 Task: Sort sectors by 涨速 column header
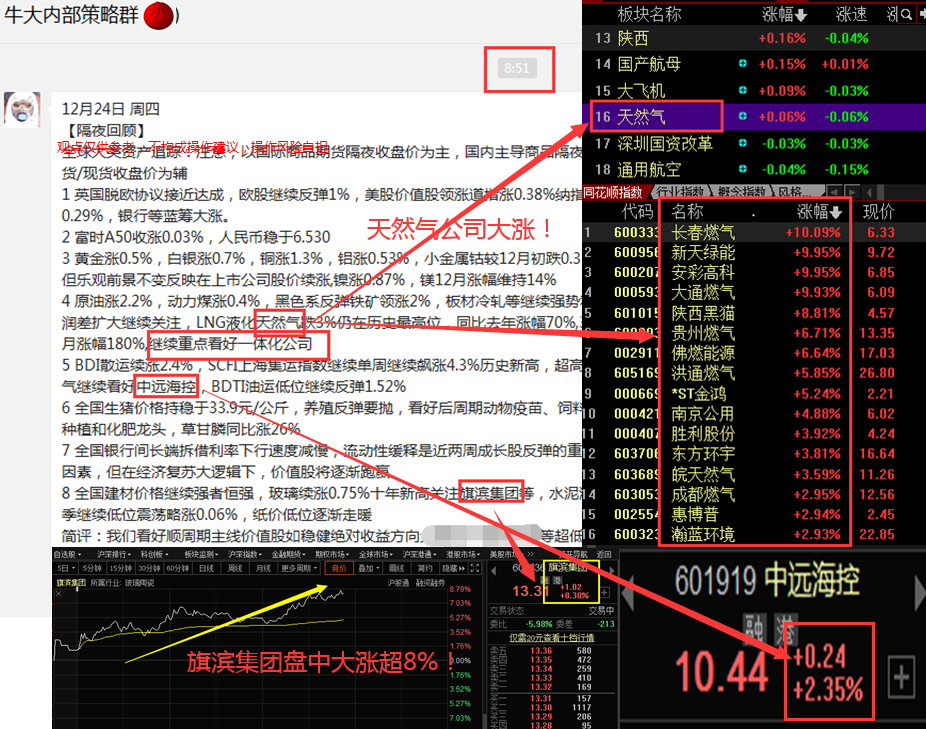coord(851,14)
